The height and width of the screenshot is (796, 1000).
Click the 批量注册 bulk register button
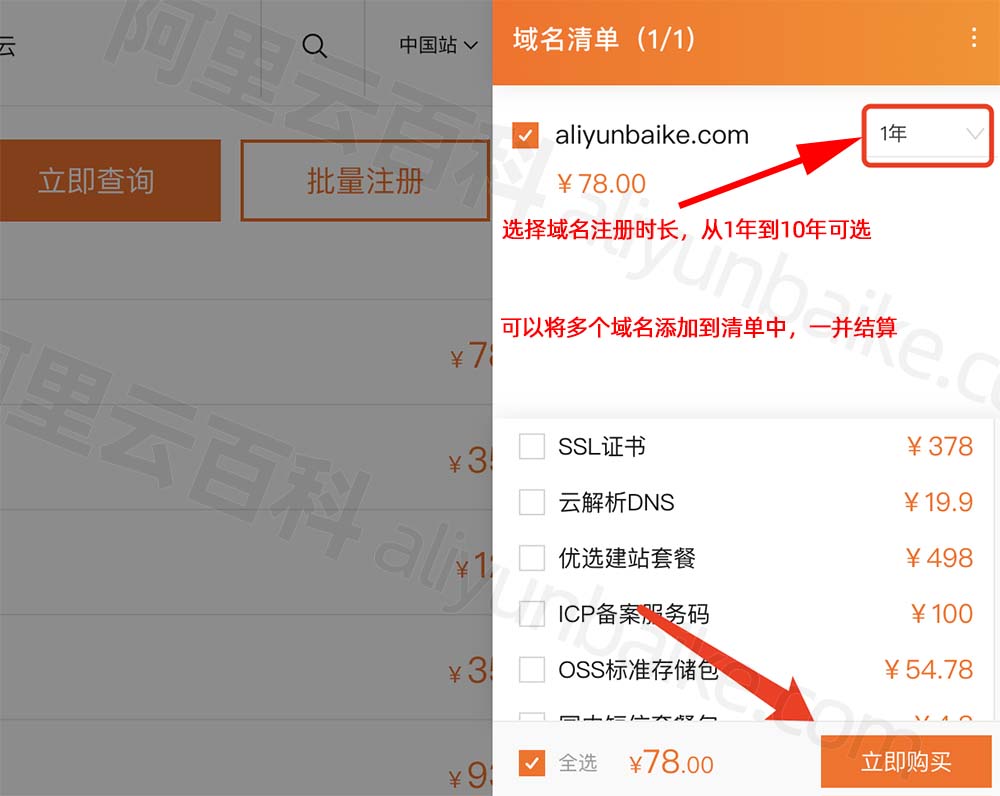pos(365,181)
